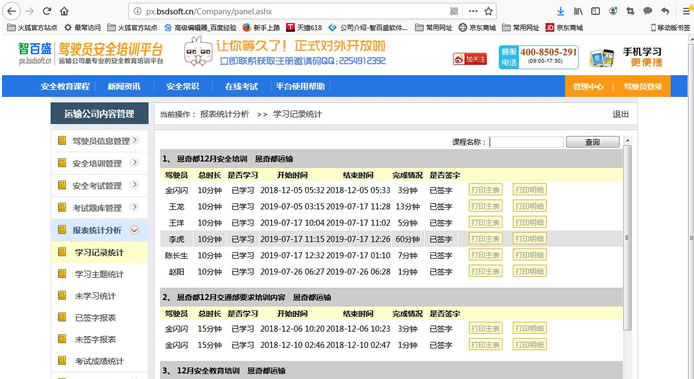
Task: Open the 移动版书签 bookmarks folder
Action: 670,27
